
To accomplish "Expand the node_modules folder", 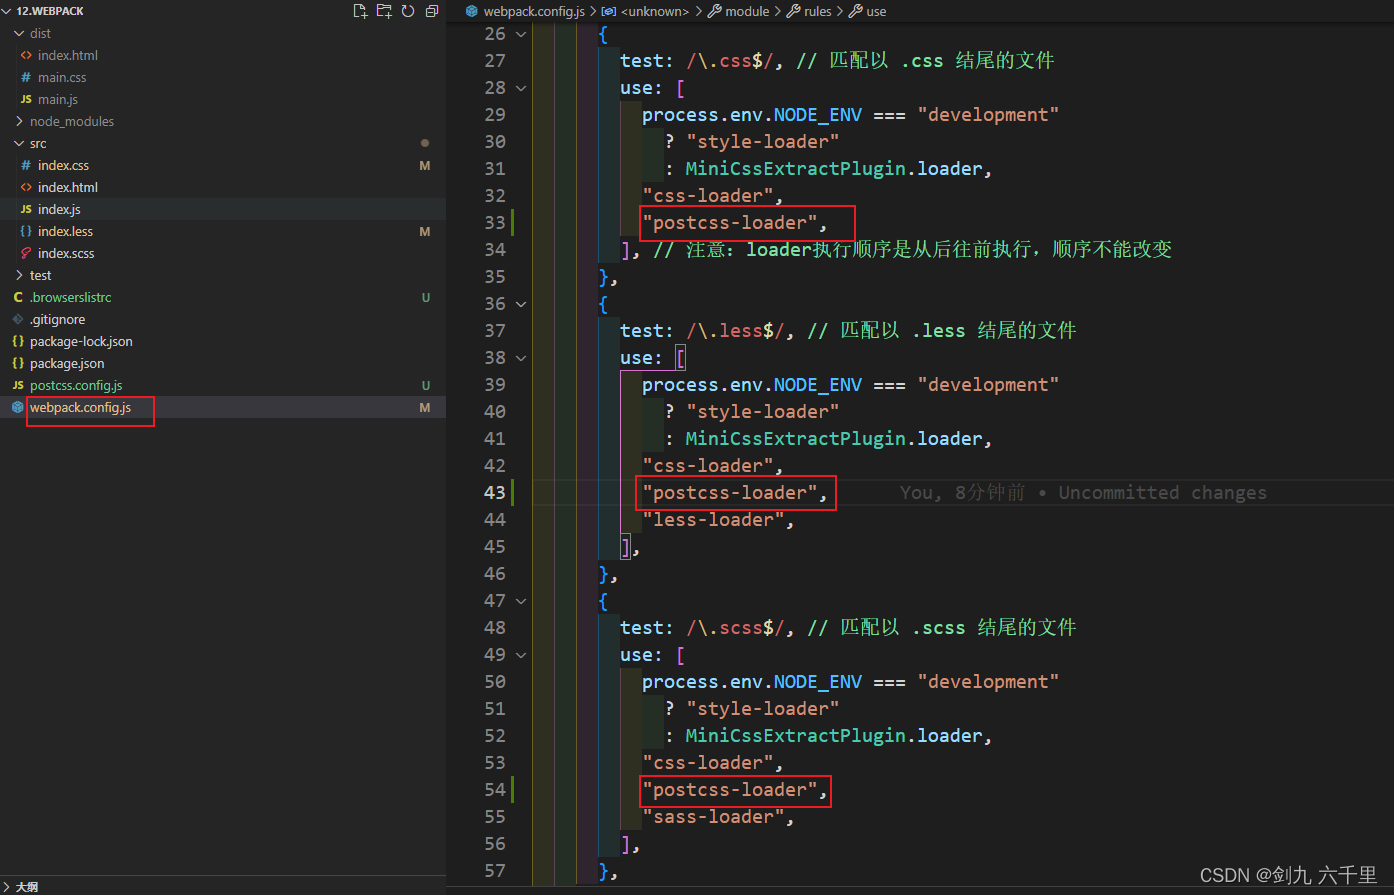I will click(20, 121).
